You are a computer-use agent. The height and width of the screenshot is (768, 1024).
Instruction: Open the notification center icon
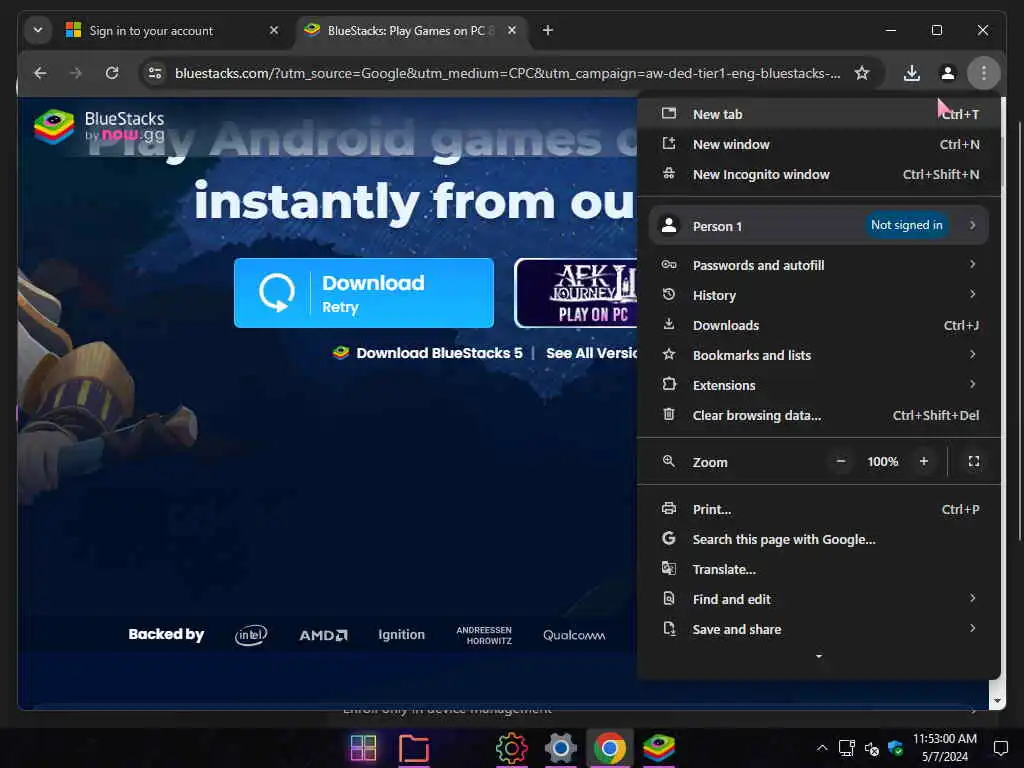click(1000, 748)
